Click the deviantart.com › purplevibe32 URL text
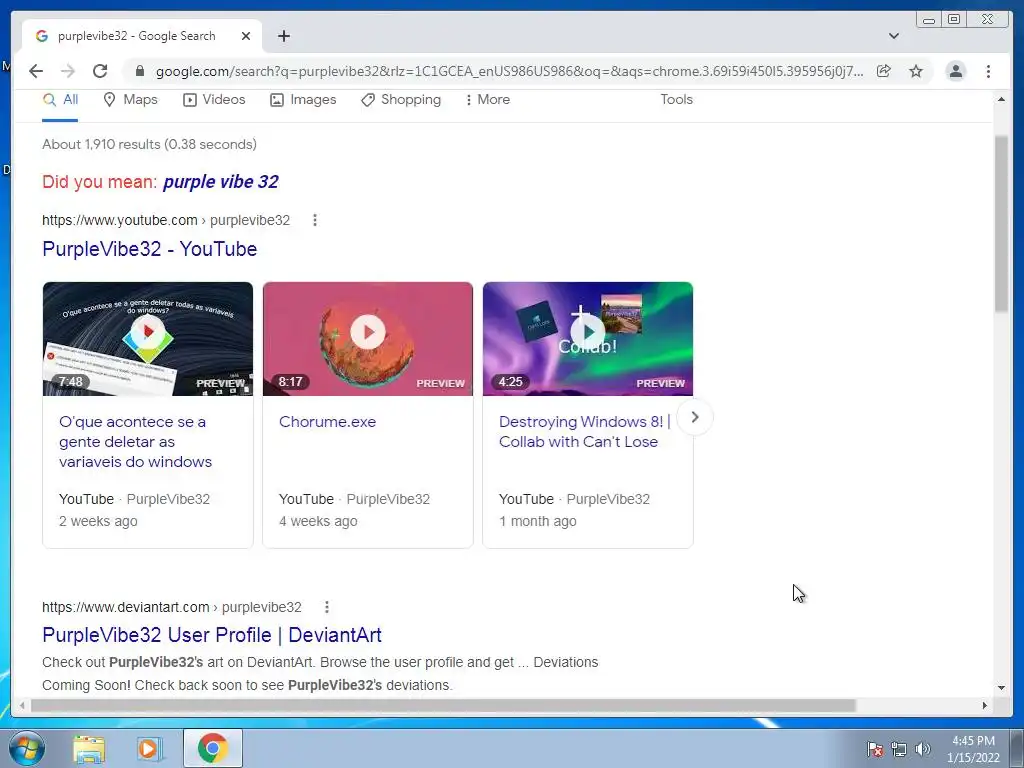The image size is (1024, 768). click(x=172, y=607)
